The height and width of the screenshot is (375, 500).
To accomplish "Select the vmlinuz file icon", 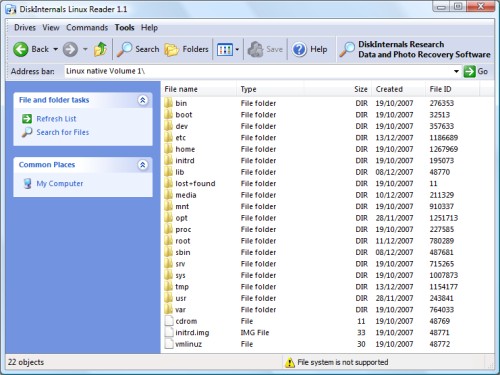I will [x=169, y=344].
